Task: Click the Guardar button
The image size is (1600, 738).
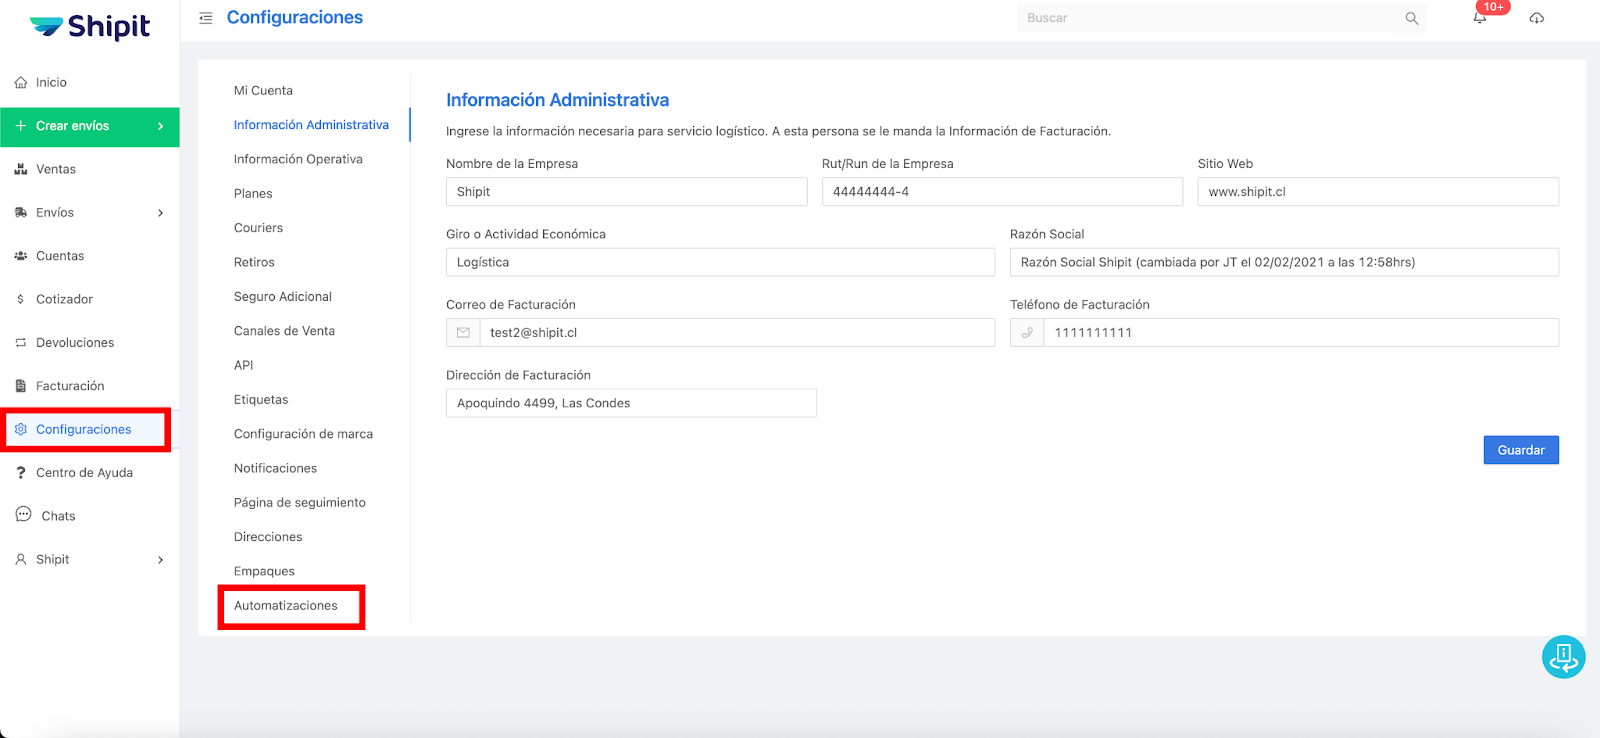Action: (x=1520, y=450)
